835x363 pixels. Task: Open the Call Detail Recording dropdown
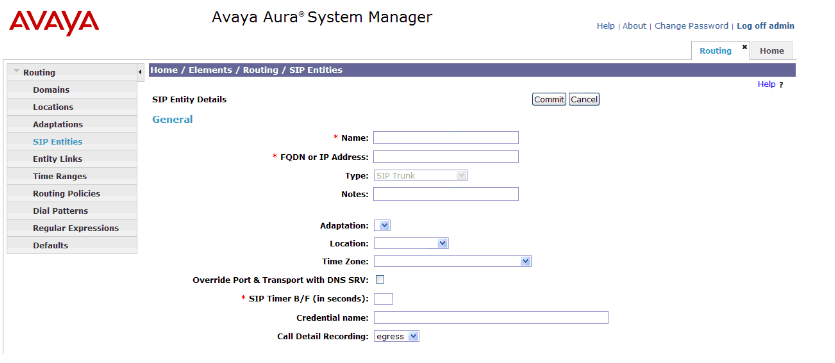click(397, 336)
